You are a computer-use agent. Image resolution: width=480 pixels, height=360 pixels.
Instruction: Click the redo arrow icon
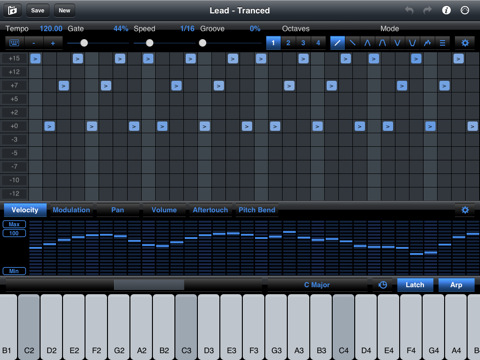(427, 10)
